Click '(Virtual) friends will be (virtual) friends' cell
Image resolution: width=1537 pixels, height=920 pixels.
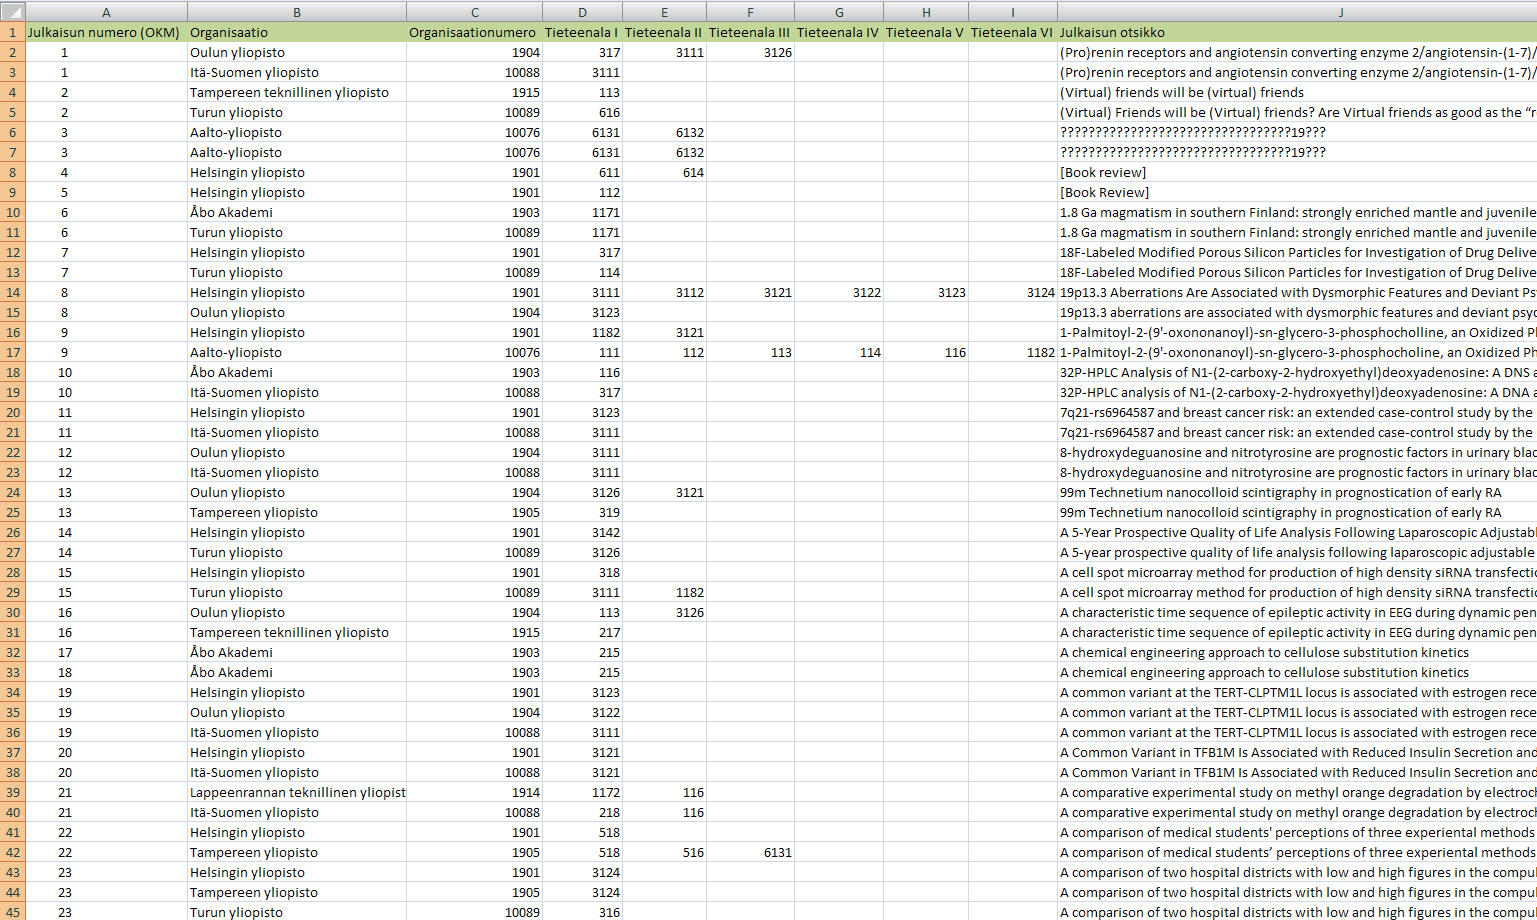(1297, 92)
